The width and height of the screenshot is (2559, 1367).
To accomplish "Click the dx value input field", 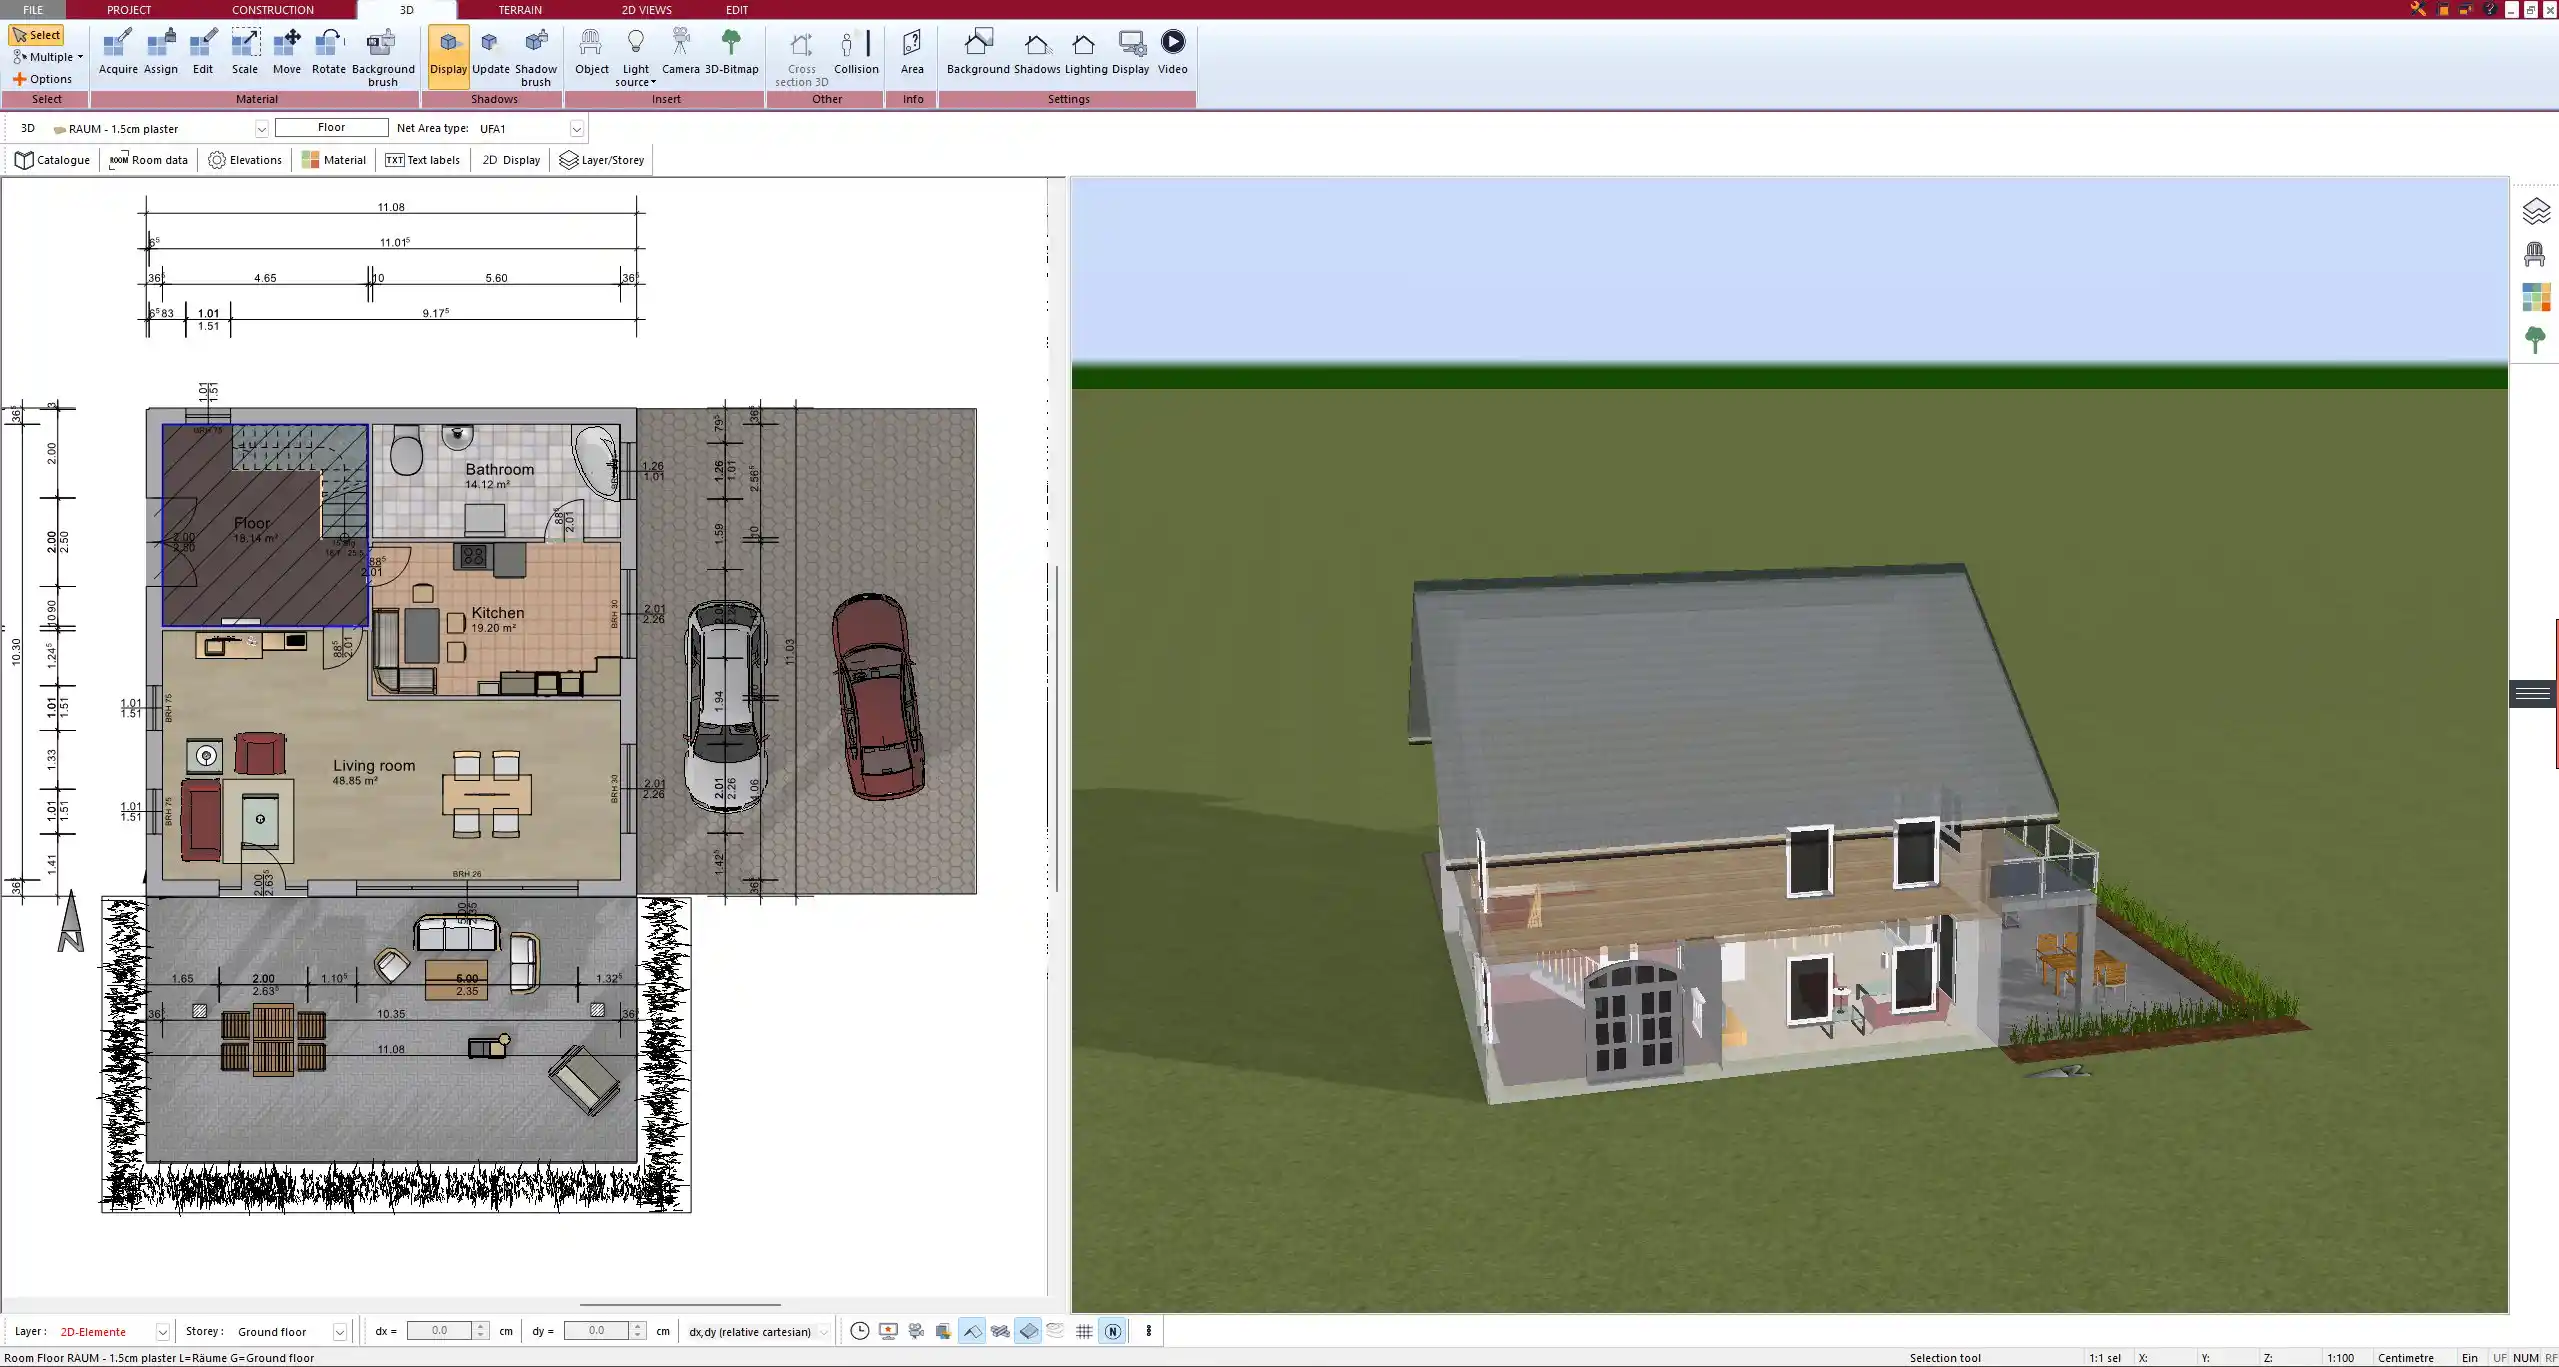I will 439,1331.
